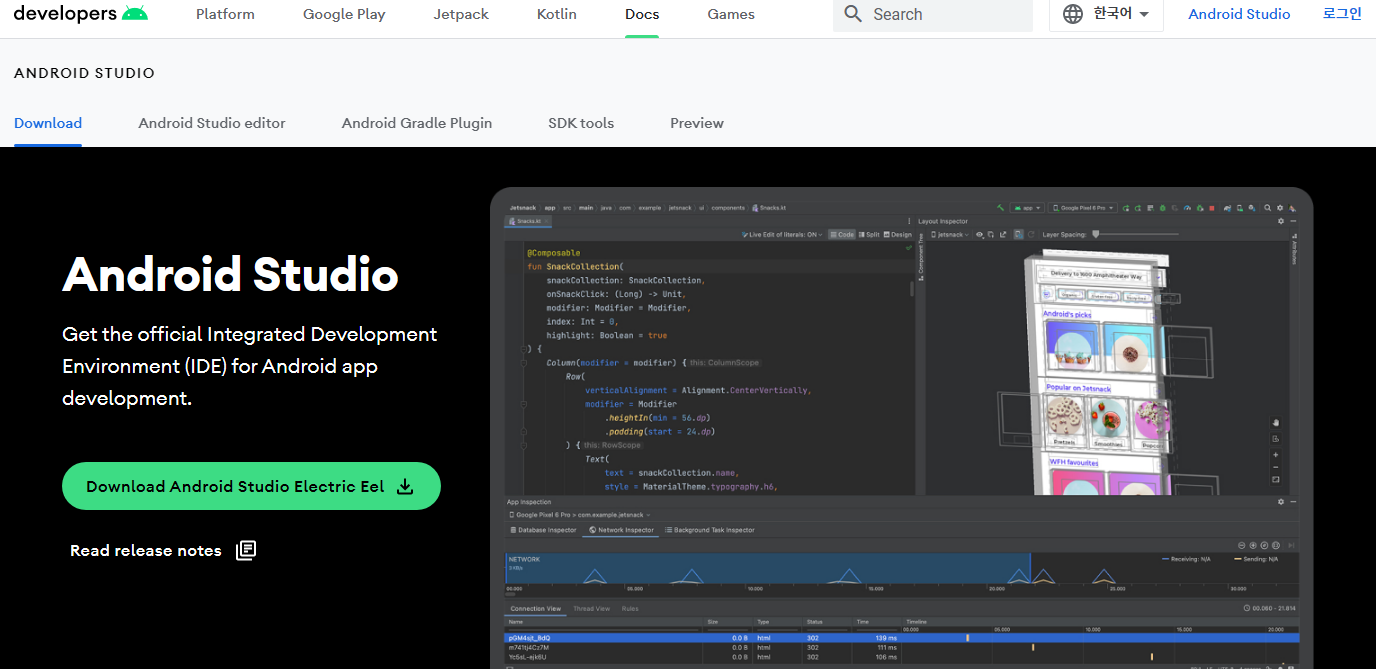Switch to the SDK tools tab
This screenshot has width=1376, height=669.
click(x=581, y=123)
